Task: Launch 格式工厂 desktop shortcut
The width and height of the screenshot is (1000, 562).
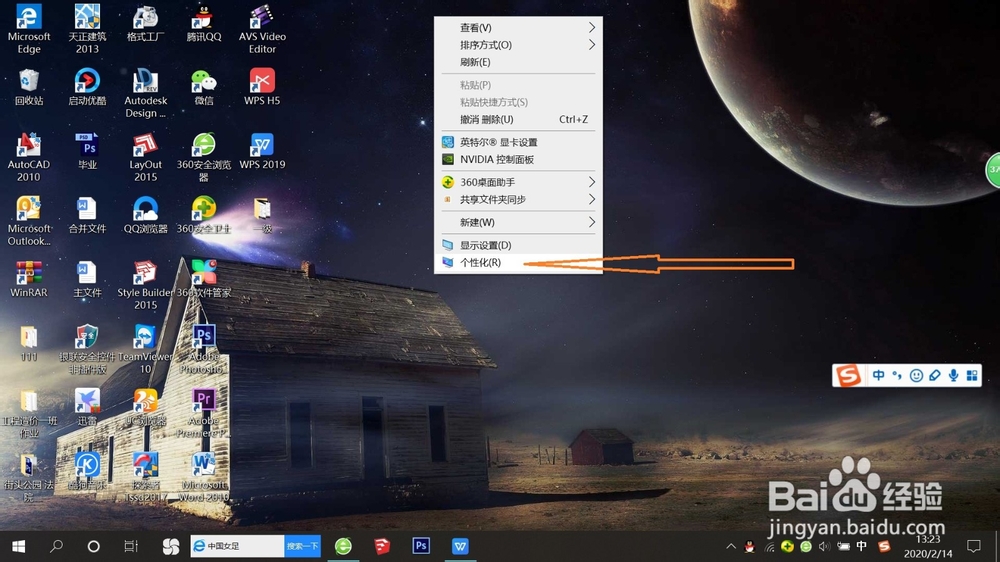Action: click(x=145, y=24)
